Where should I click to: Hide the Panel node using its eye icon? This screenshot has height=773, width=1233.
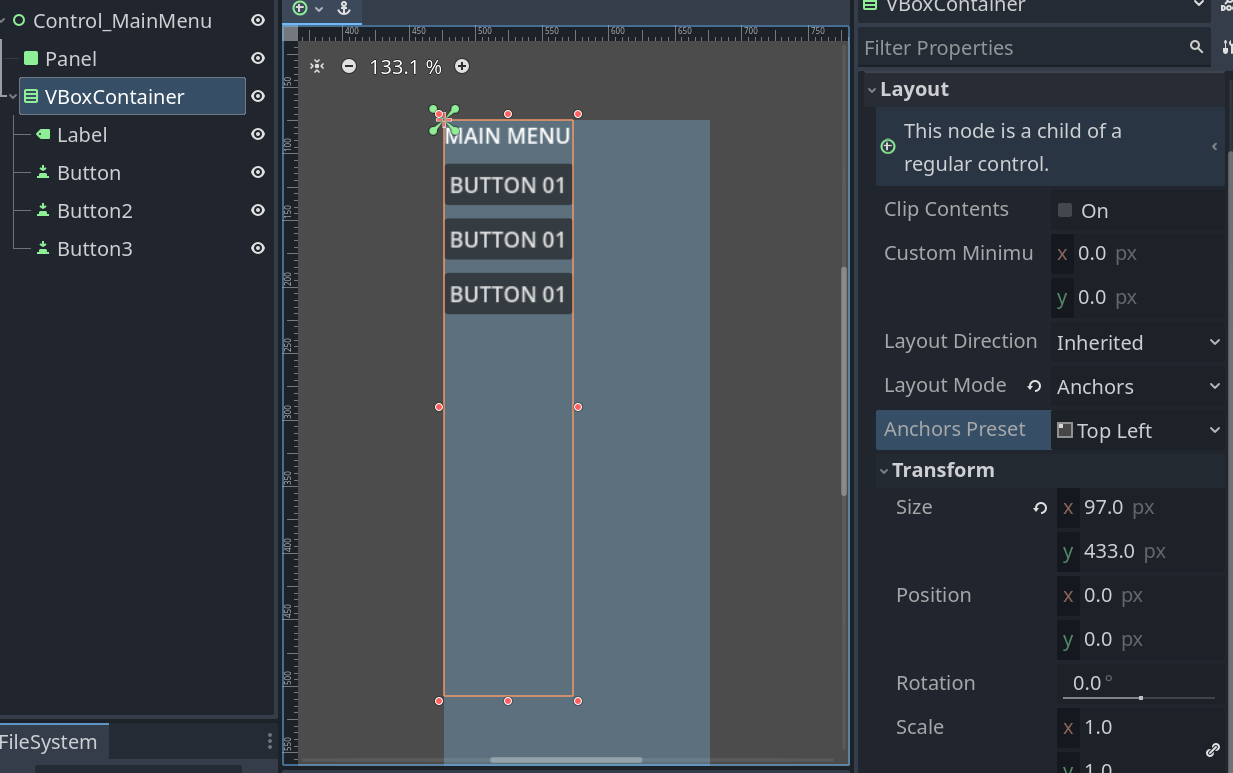(258, 59)
